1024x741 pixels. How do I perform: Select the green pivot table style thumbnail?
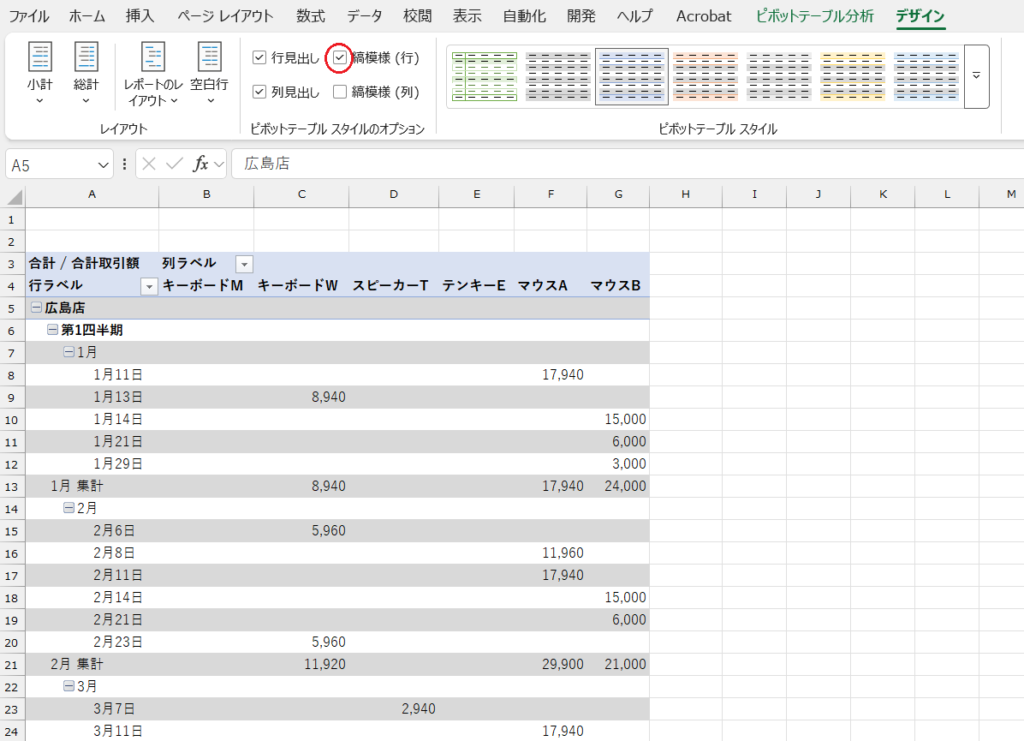click(x=484, y=76)
